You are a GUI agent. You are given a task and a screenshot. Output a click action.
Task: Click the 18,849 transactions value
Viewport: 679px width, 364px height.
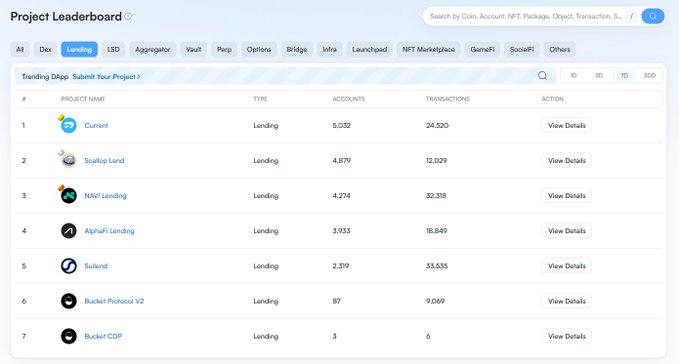pos(436,231)
